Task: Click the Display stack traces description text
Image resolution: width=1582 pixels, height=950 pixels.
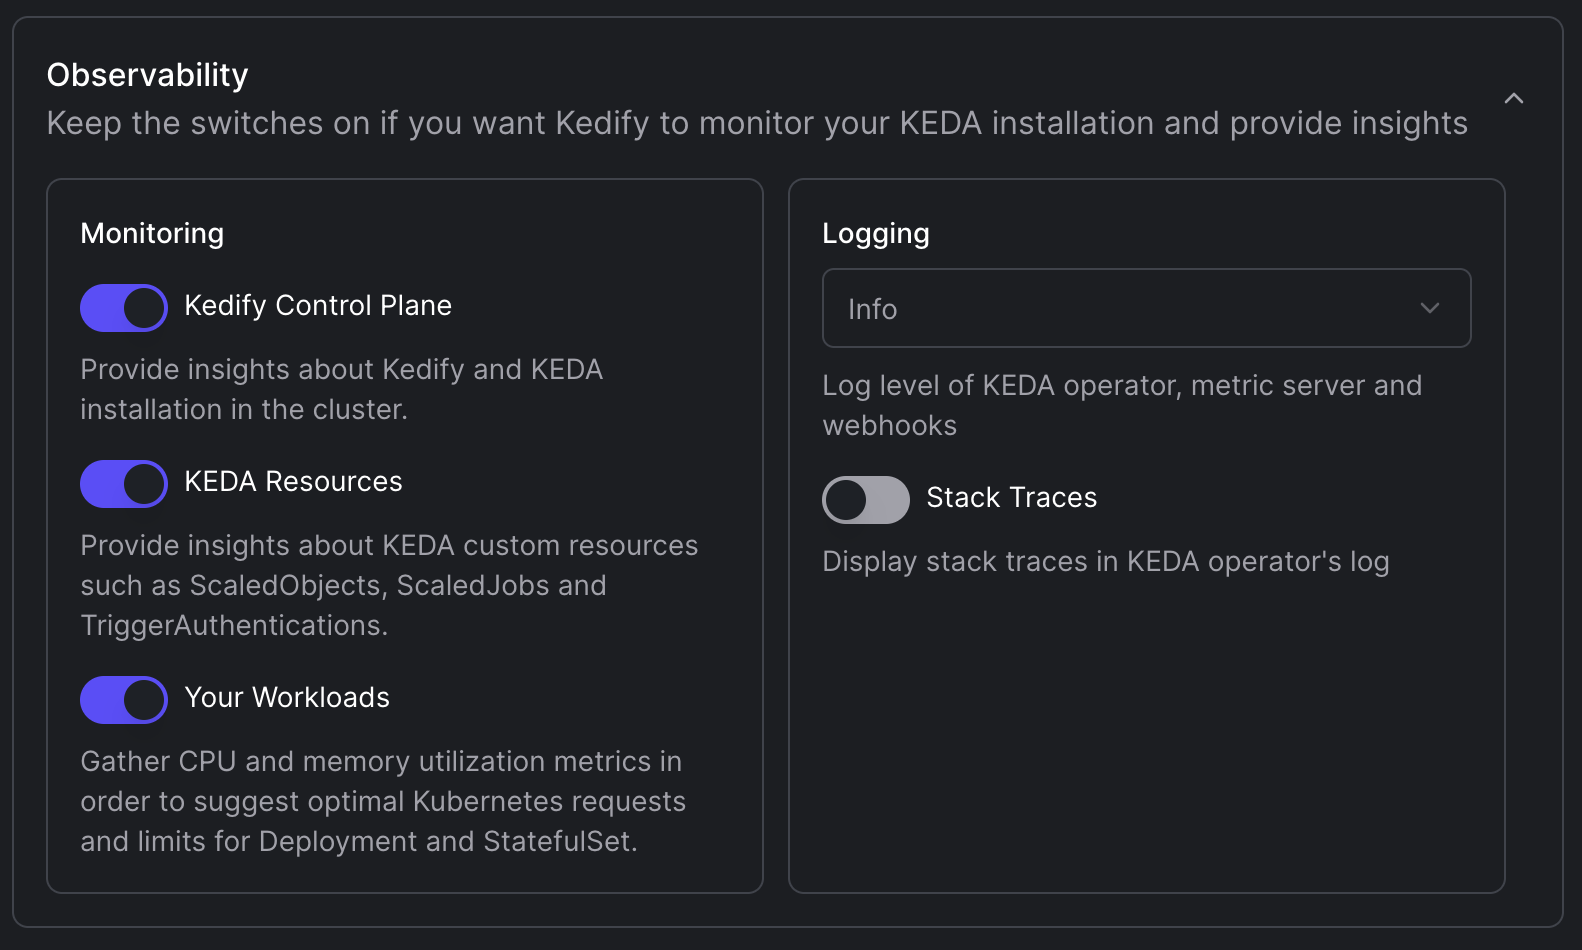Action: pos(1106,562)
